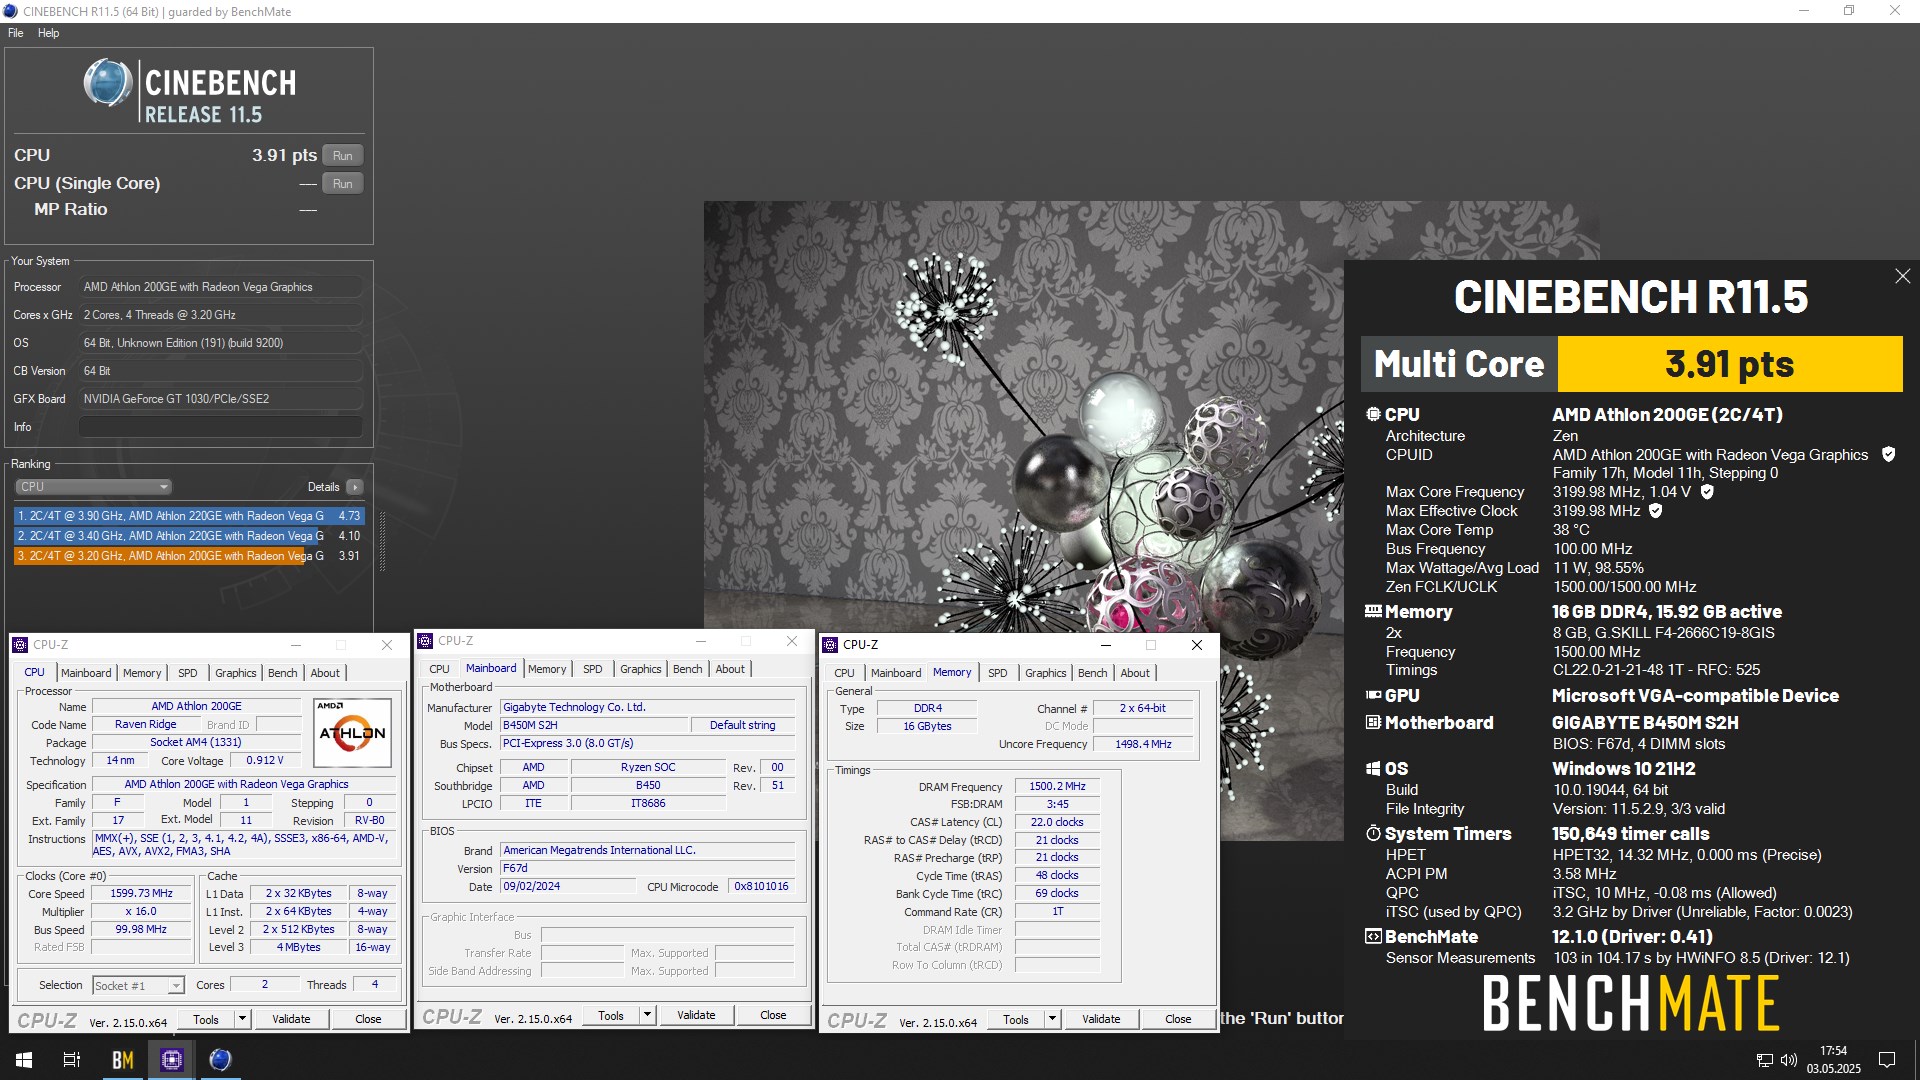This screenshot has height=1080, width=1920.
Task: Click the ranking panel resize grip
Action: coord(381,540)
